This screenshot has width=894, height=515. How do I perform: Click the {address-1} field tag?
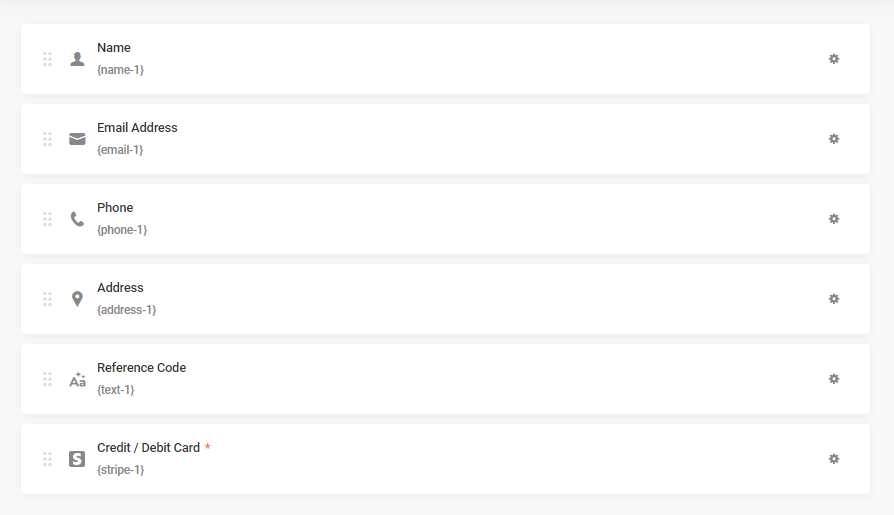[x=127, y=310]
